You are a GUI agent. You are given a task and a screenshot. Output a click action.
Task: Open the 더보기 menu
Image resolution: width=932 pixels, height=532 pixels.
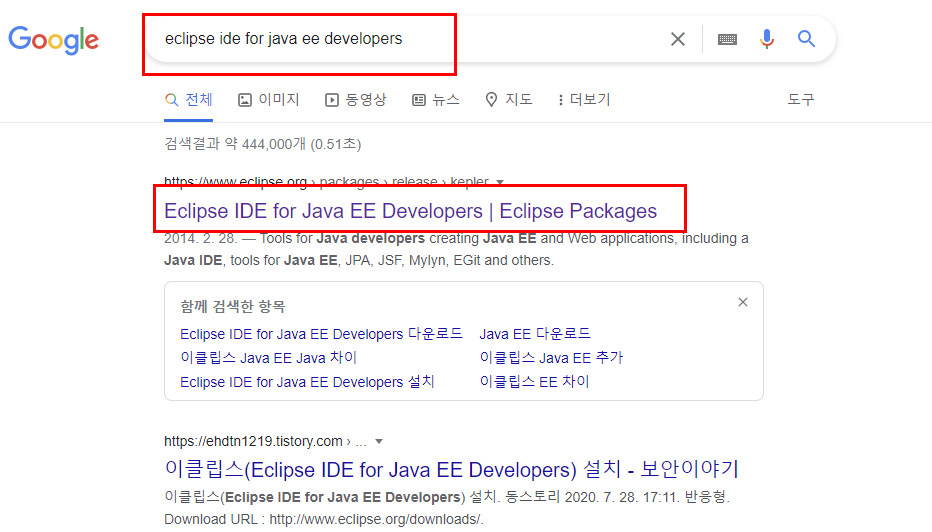584,99
